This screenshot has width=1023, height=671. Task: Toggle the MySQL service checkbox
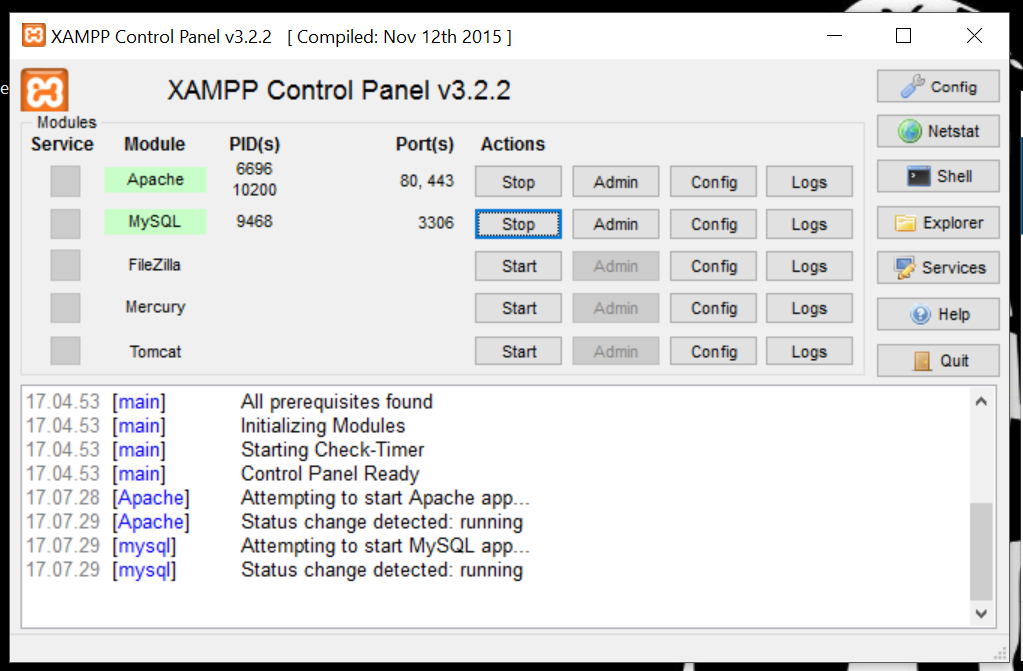65,223
